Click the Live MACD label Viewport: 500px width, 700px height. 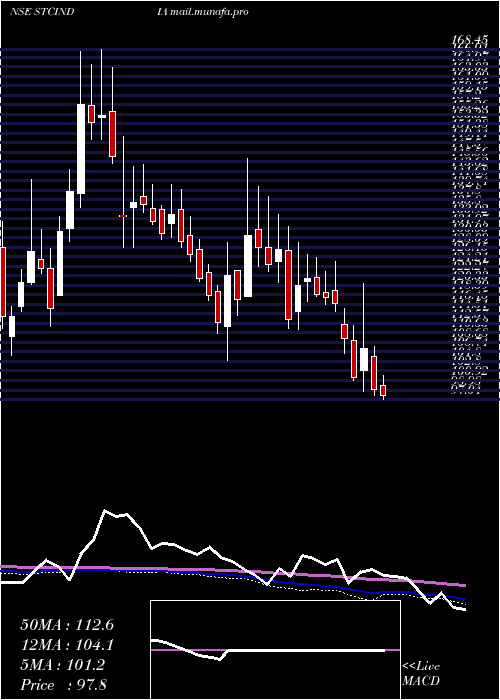[x=421, y=674]
